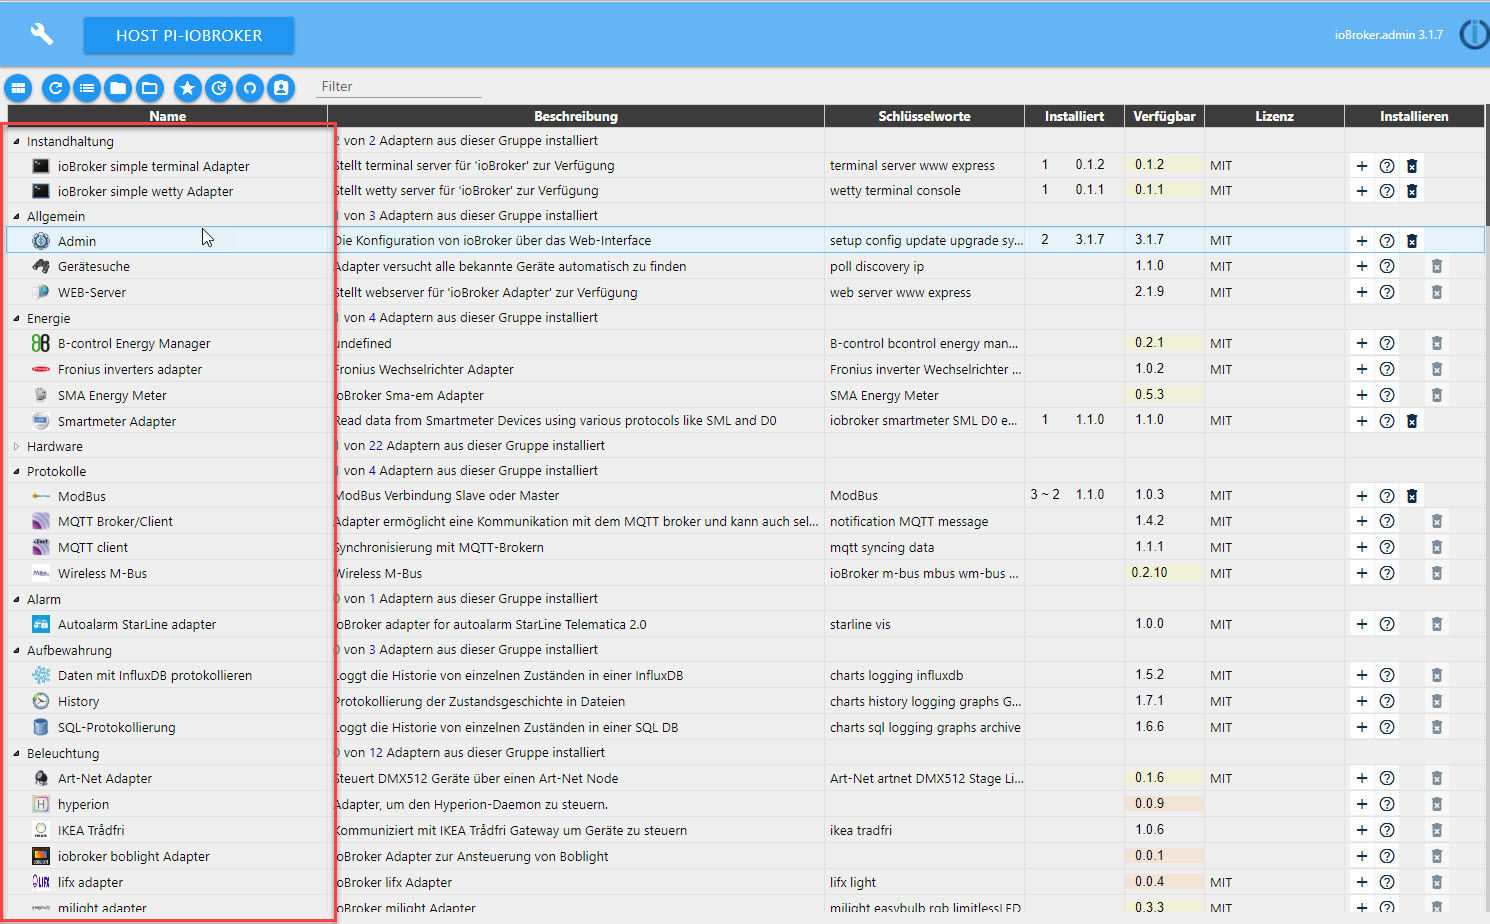Install adapter from GitHub icon
The width and height of the screenshot is (1490, 924).
(250, 88)
